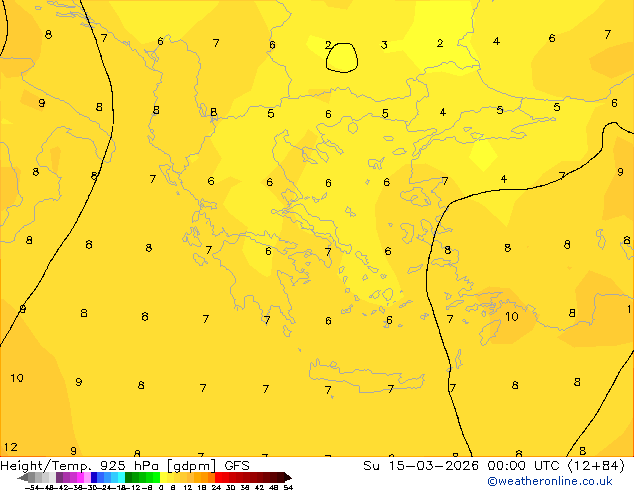Image resolution: width=634 pixels, height=490 pixels.
Task: Click the pale pink swatch in the legend
Action: [x=87, y=477]
